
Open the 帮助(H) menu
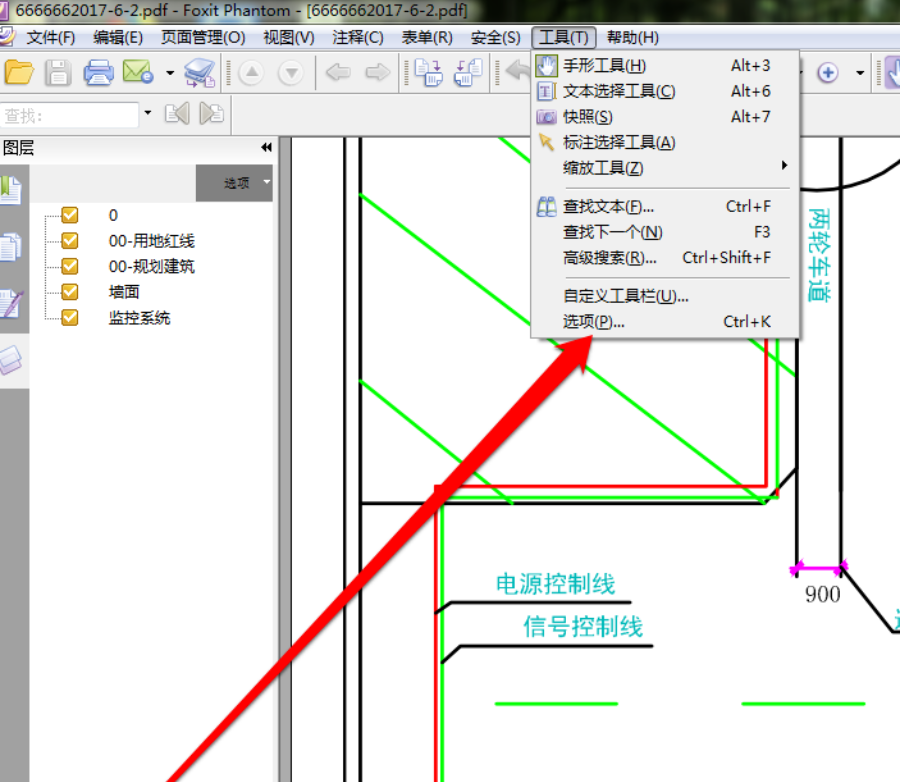click(x=633, y=37)
